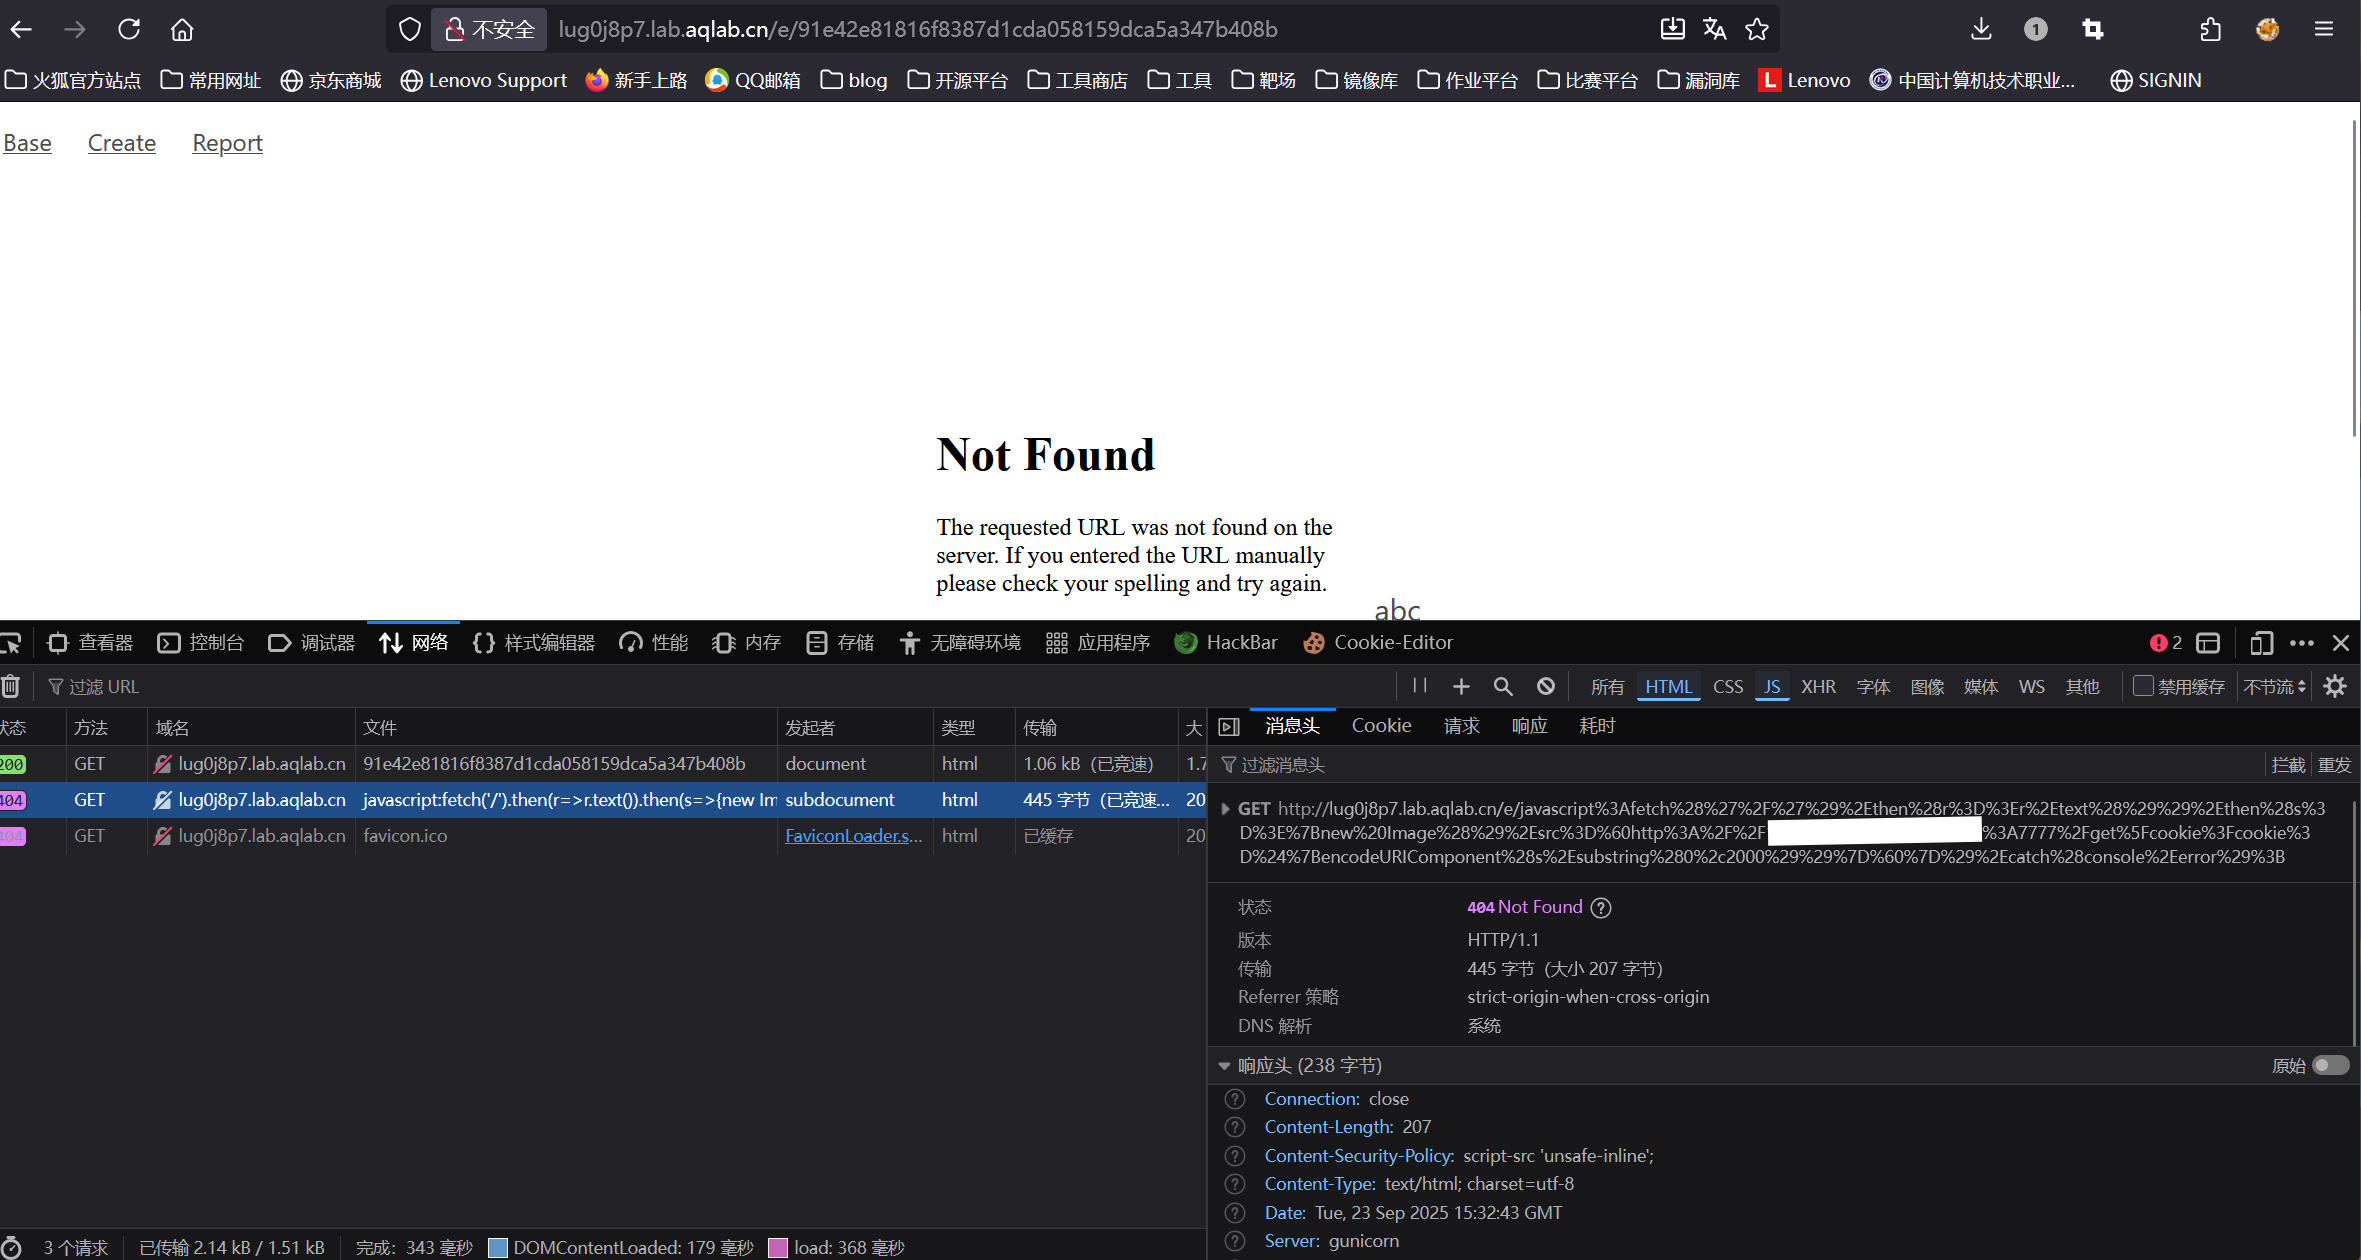Collapse the 响应头 section
This screenshot has width=2361, height=1260.
[1224, 1066]
